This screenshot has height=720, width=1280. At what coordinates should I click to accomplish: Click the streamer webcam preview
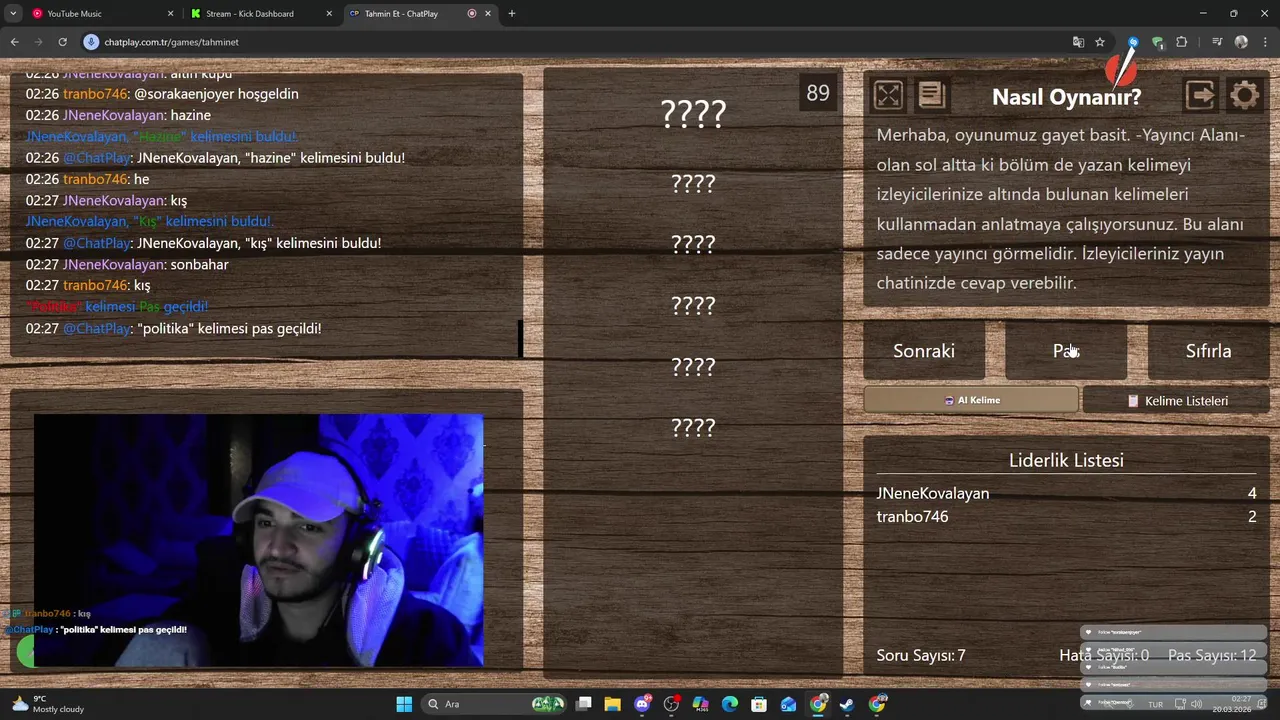(258, 540)
